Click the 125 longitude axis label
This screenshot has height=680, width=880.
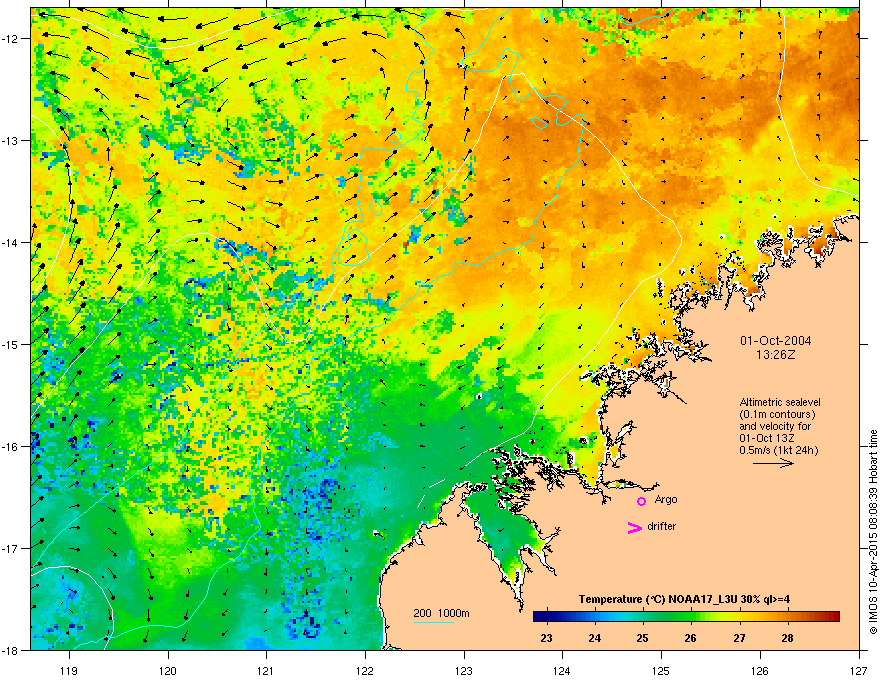tap(661, 670)
